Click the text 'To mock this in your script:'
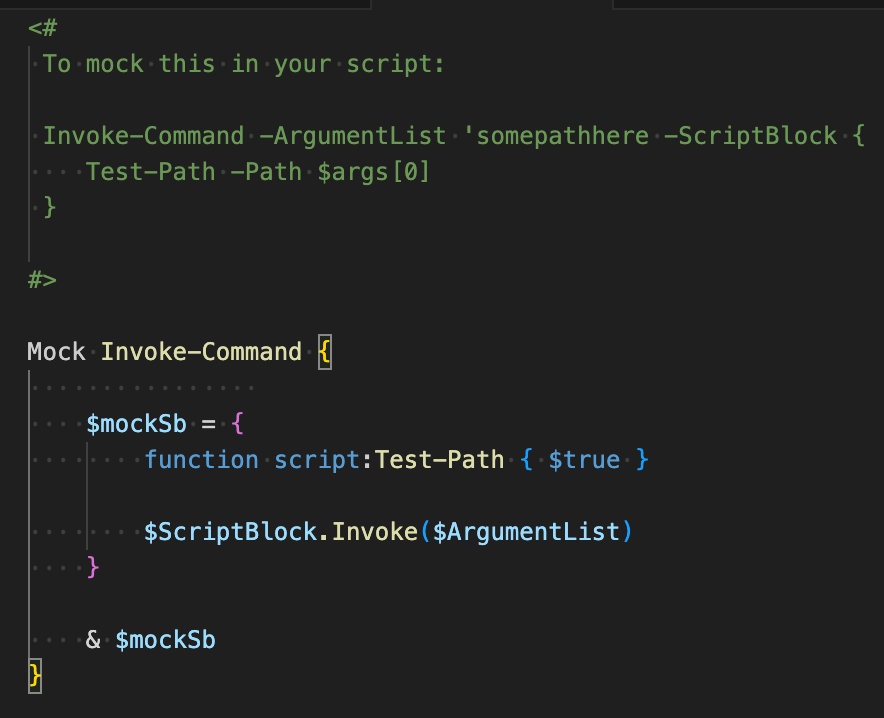Image resolution: width=884 pixels, height=718 pixels. click(x=244, y=64)
